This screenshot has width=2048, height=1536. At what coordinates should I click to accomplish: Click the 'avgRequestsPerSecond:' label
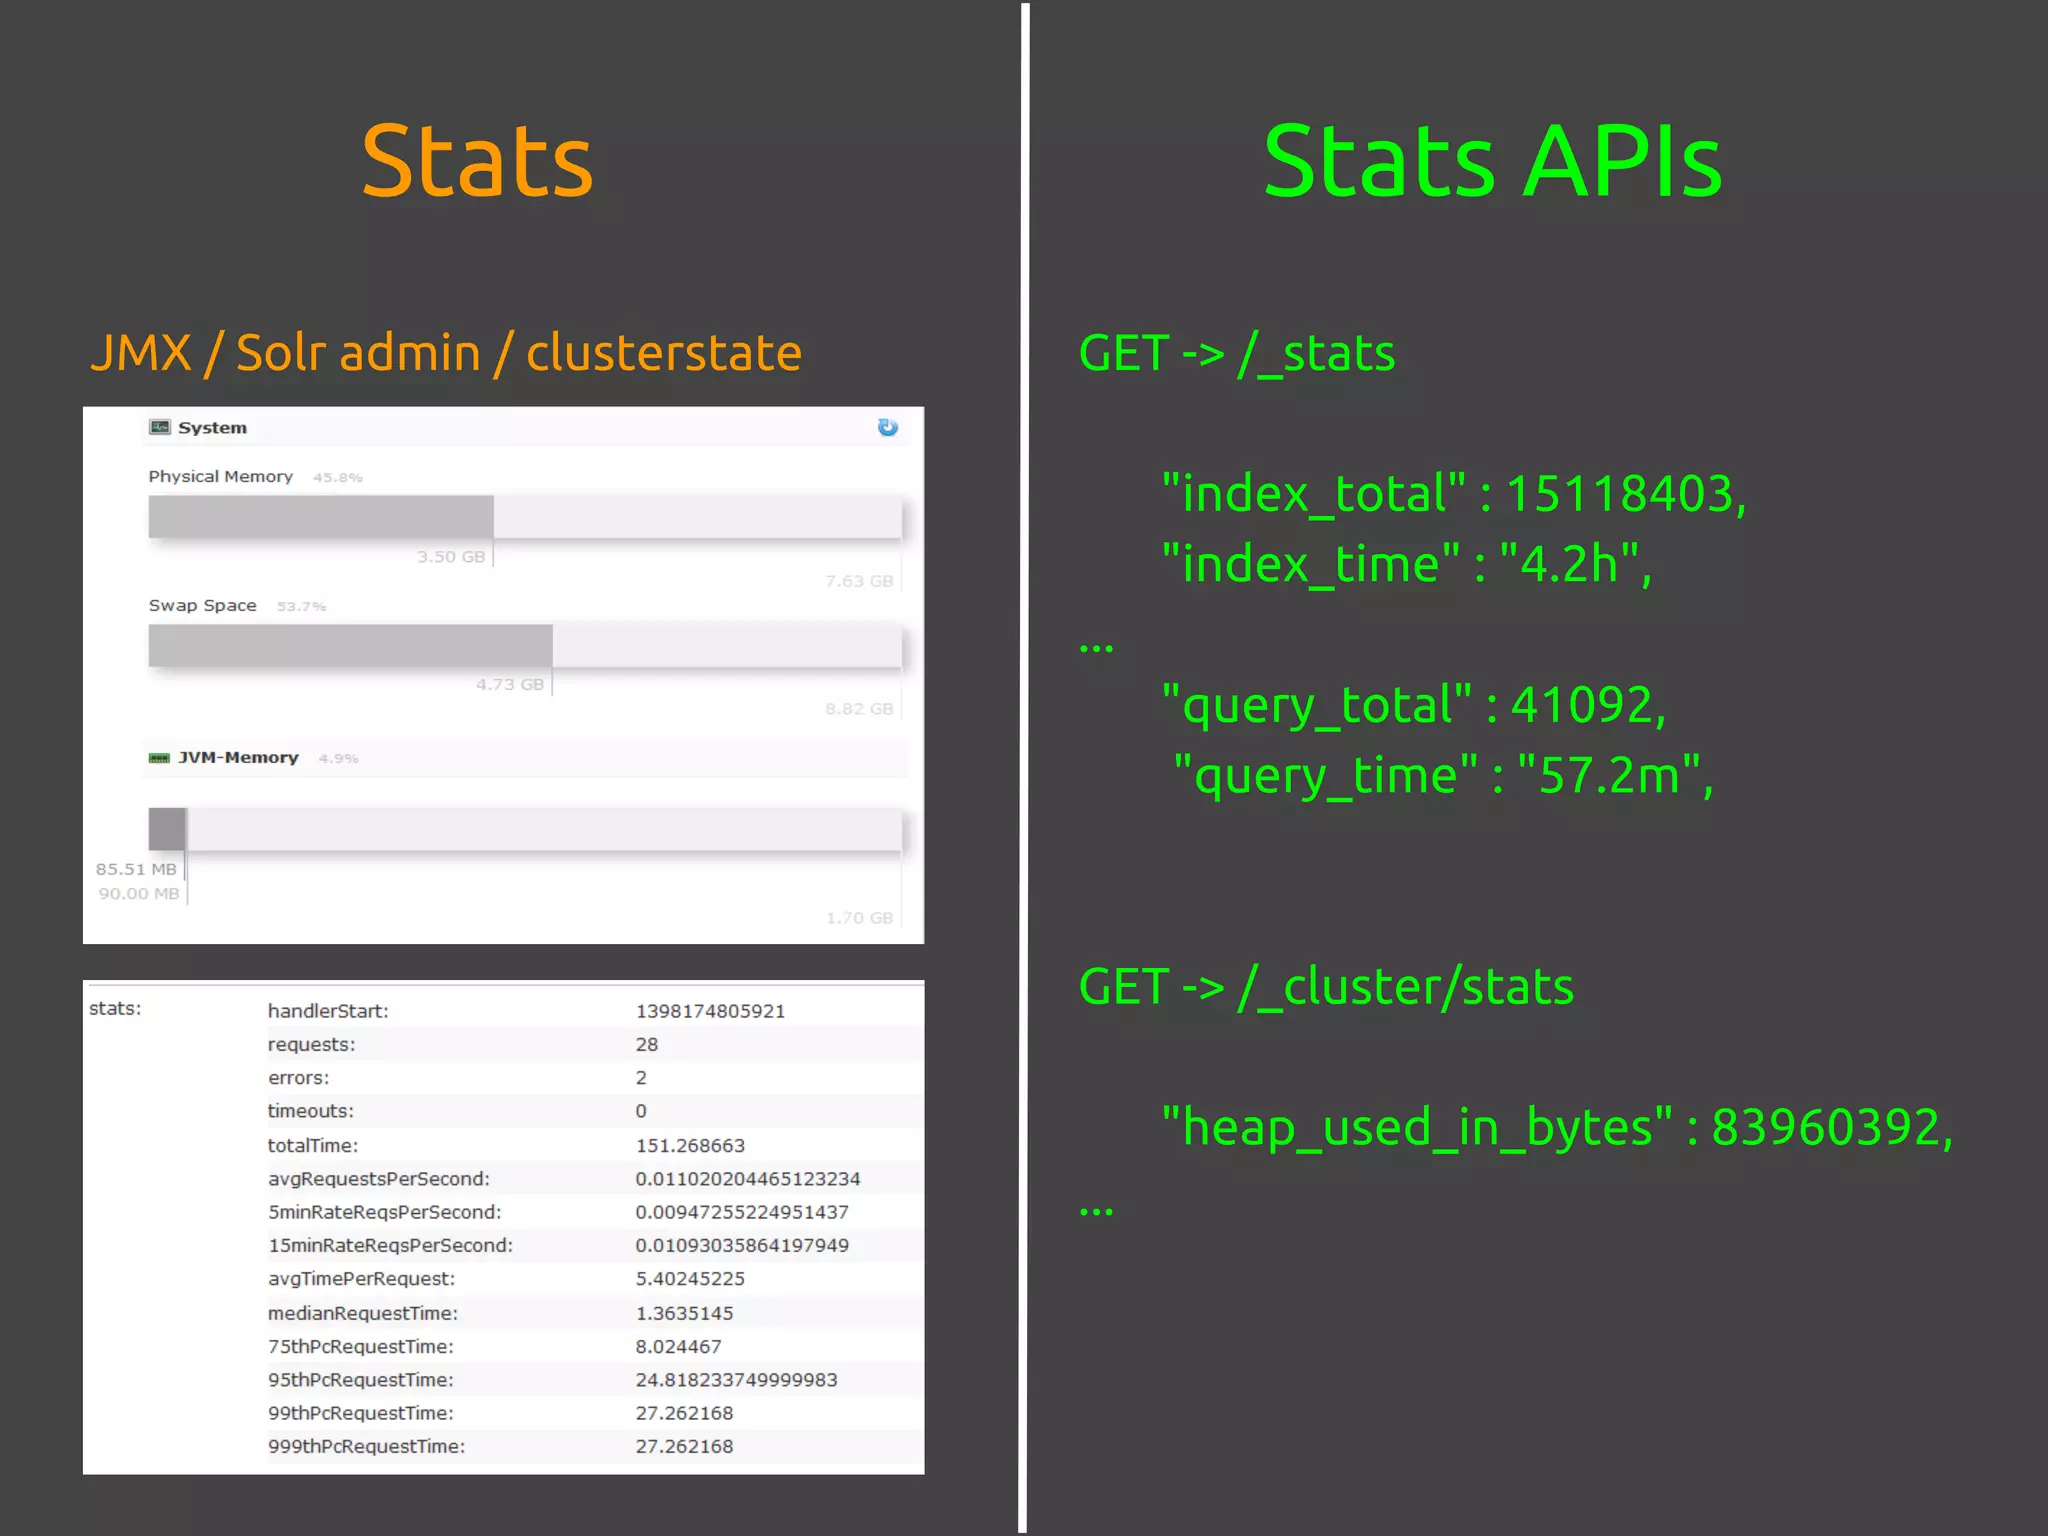pyautogui.click(x=379, y=1179)
